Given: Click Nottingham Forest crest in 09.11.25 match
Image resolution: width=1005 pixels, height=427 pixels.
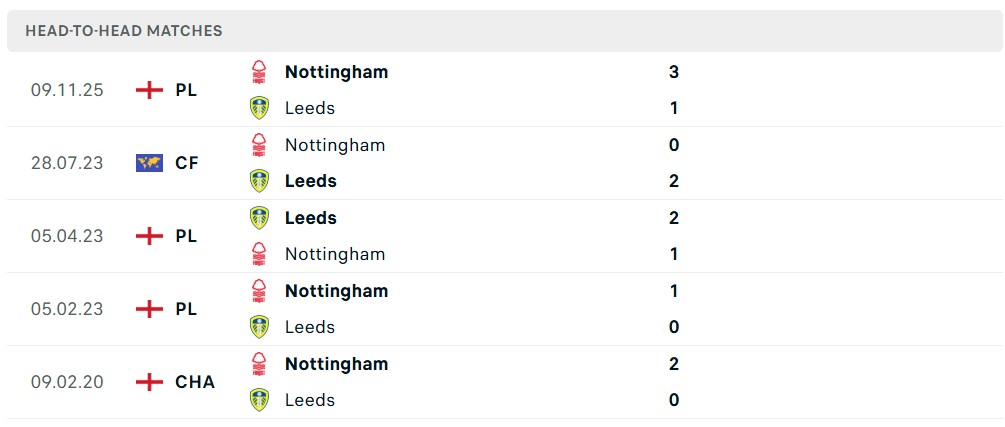Looking at the screenshot, I should 259,72.
